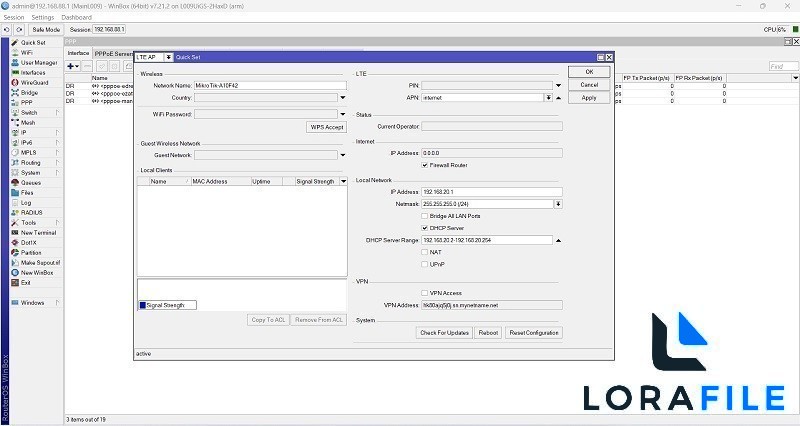The width and height of the screenshot is (800, 426).
Task: Toggle the Safe Mode button
Action: coord(46,30)
